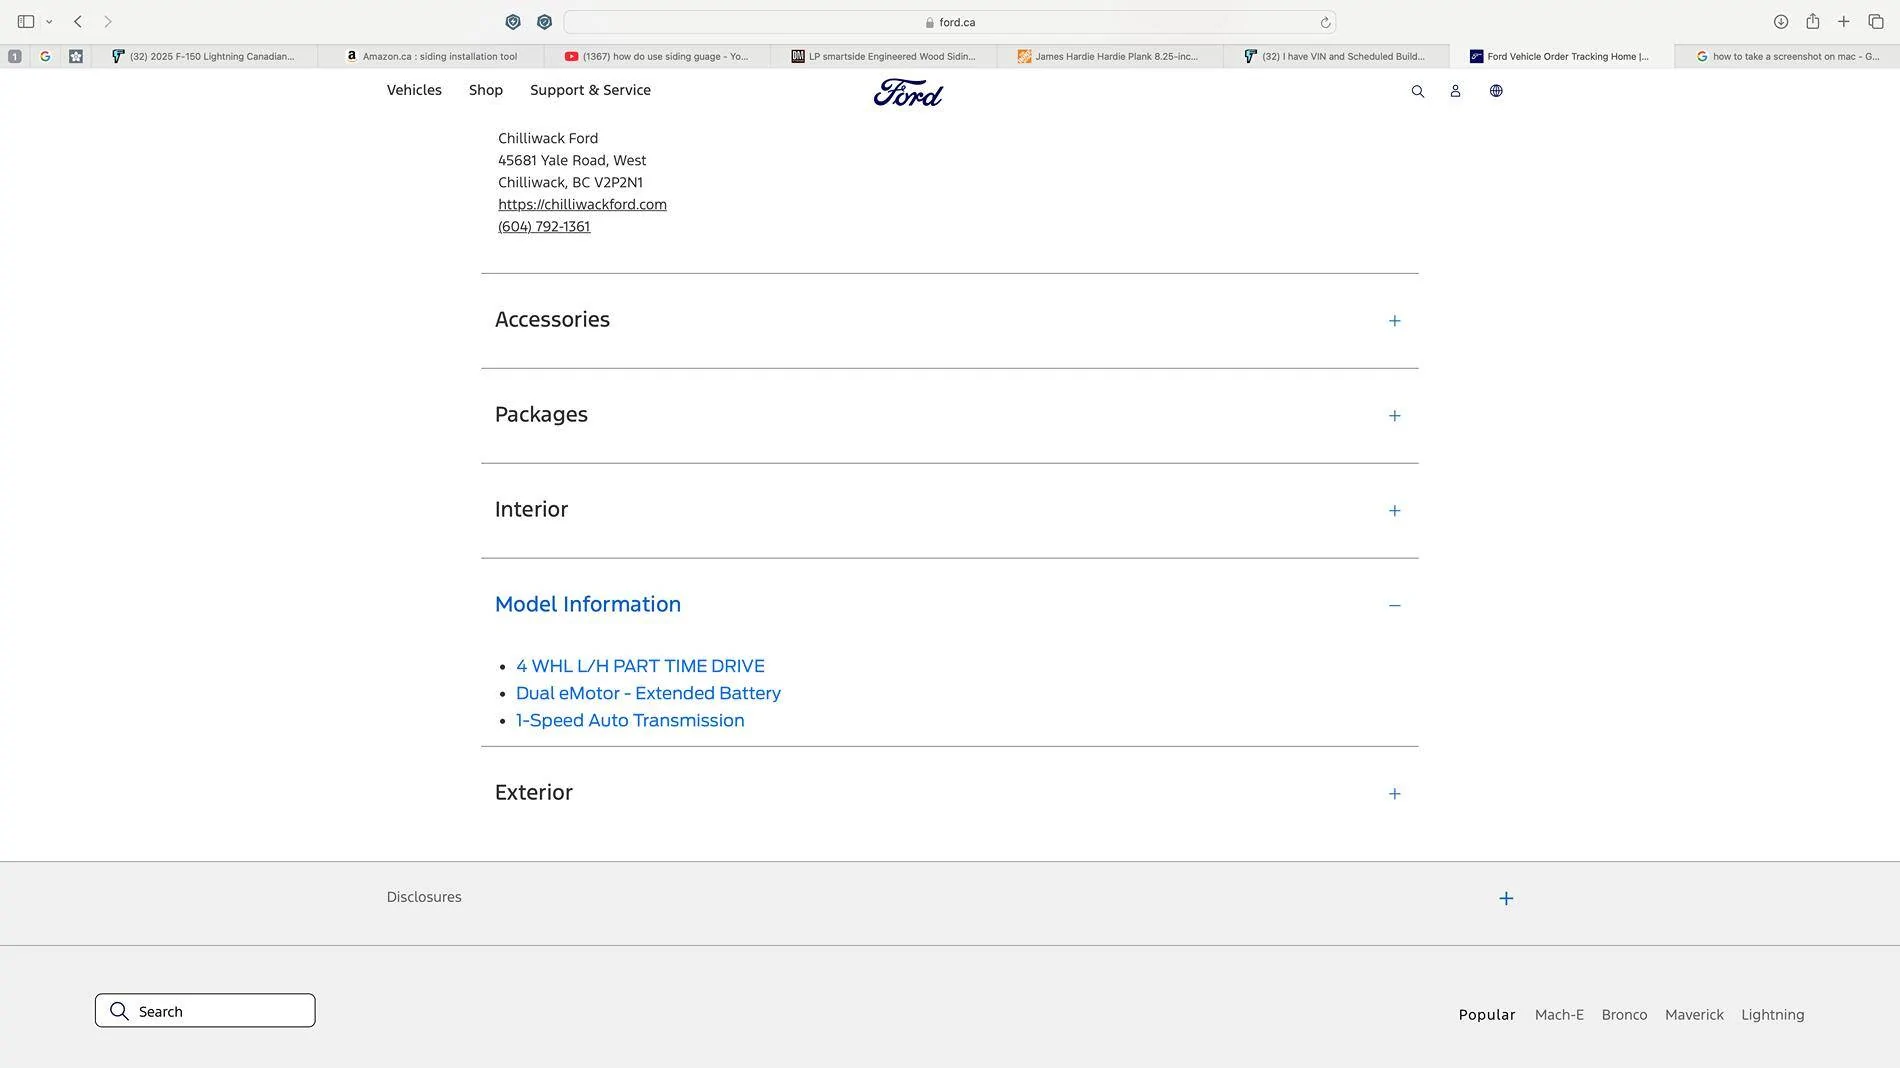Screen dimensions: 1900x1068
Task: Select the Popular footer label
Action: tap(1486, 1015)
